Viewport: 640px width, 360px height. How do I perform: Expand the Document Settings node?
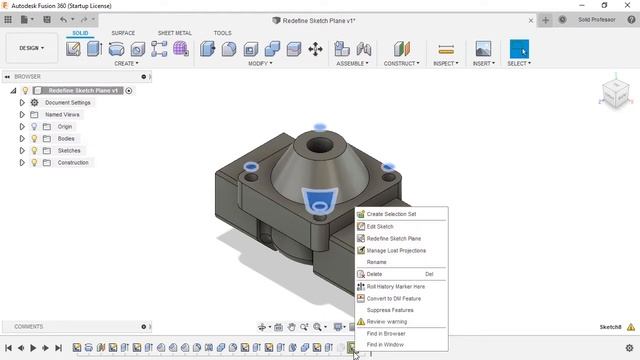click(x=22, y=103)
